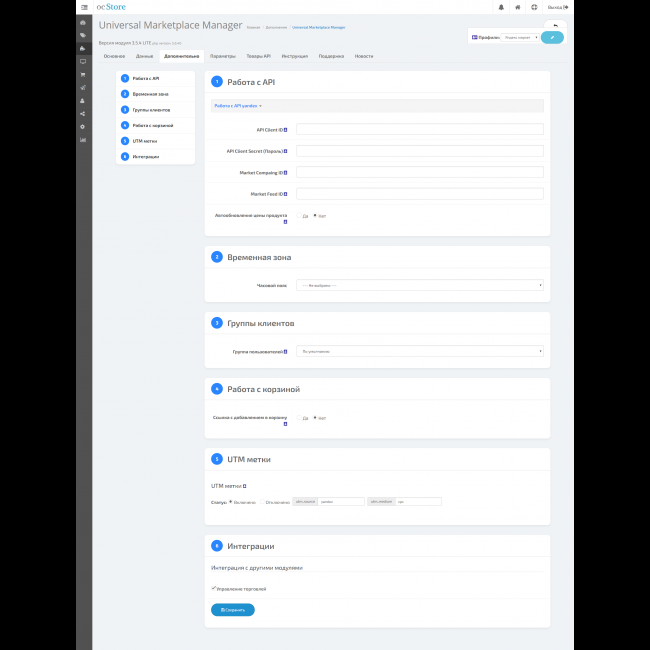
Task: Click the Сохранить button
Action: (232, 609)
